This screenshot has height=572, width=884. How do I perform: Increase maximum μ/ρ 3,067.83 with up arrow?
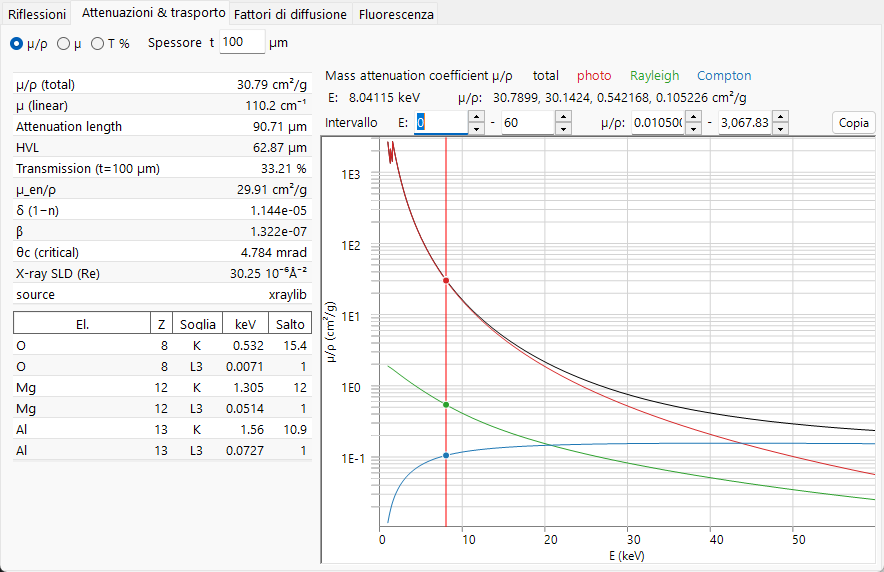(x=780, y=117)
